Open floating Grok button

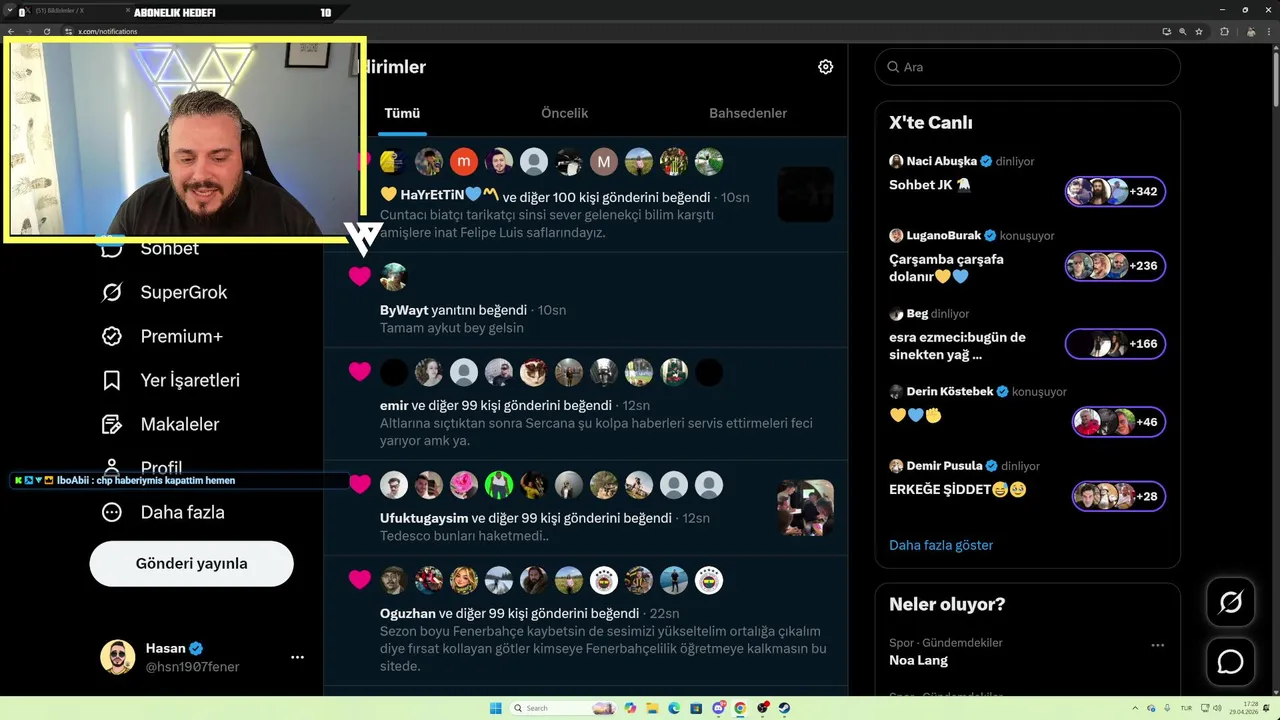pyautogui.click(x=1230, y=602)
